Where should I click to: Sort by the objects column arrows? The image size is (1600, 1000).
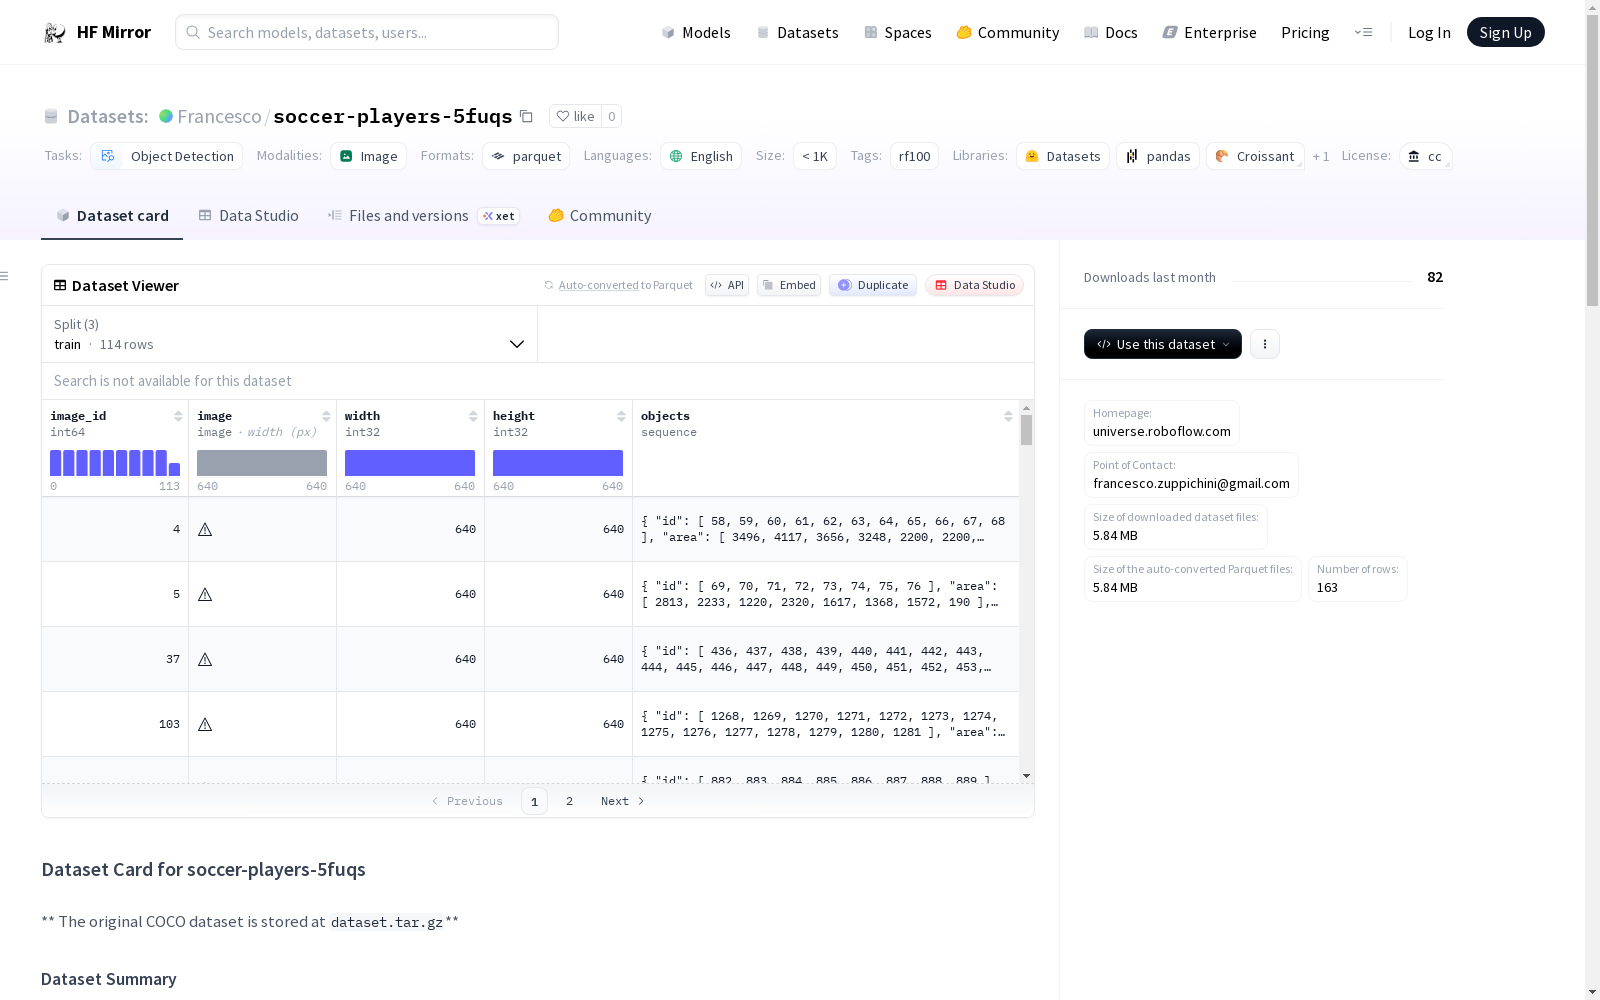click(x=1008, y=416)
